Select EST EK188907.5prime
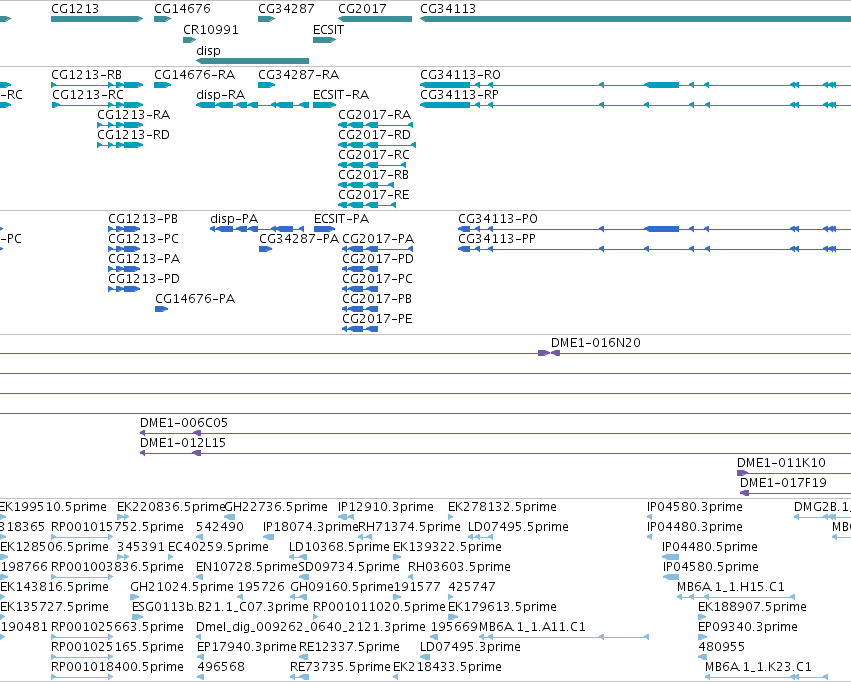This screenshot has width=851, height=682. pos(702,617)
